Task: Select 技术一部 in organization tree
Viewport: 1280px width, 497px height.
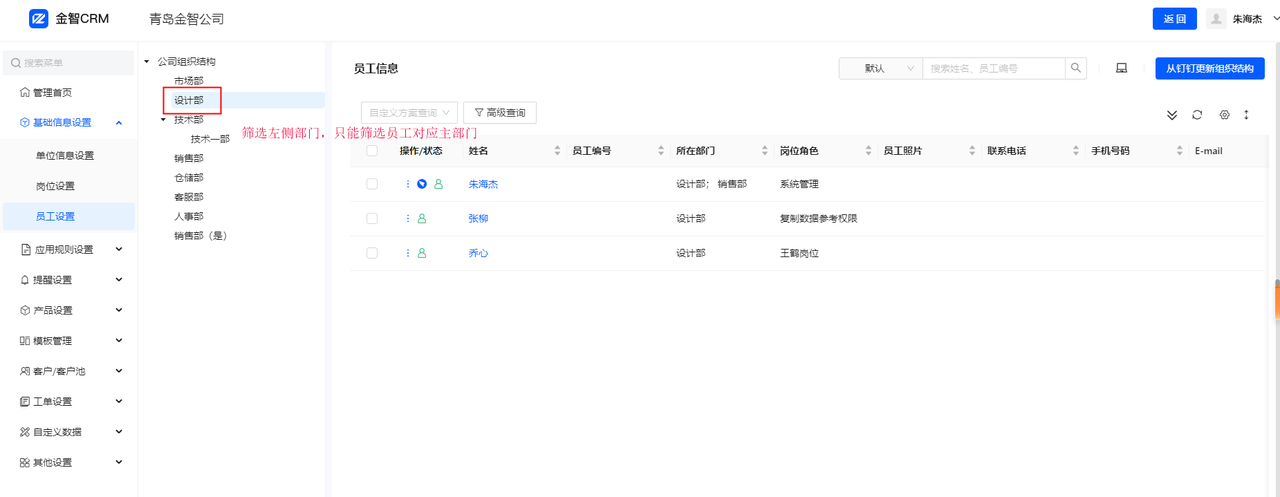Action: (210, 139)
